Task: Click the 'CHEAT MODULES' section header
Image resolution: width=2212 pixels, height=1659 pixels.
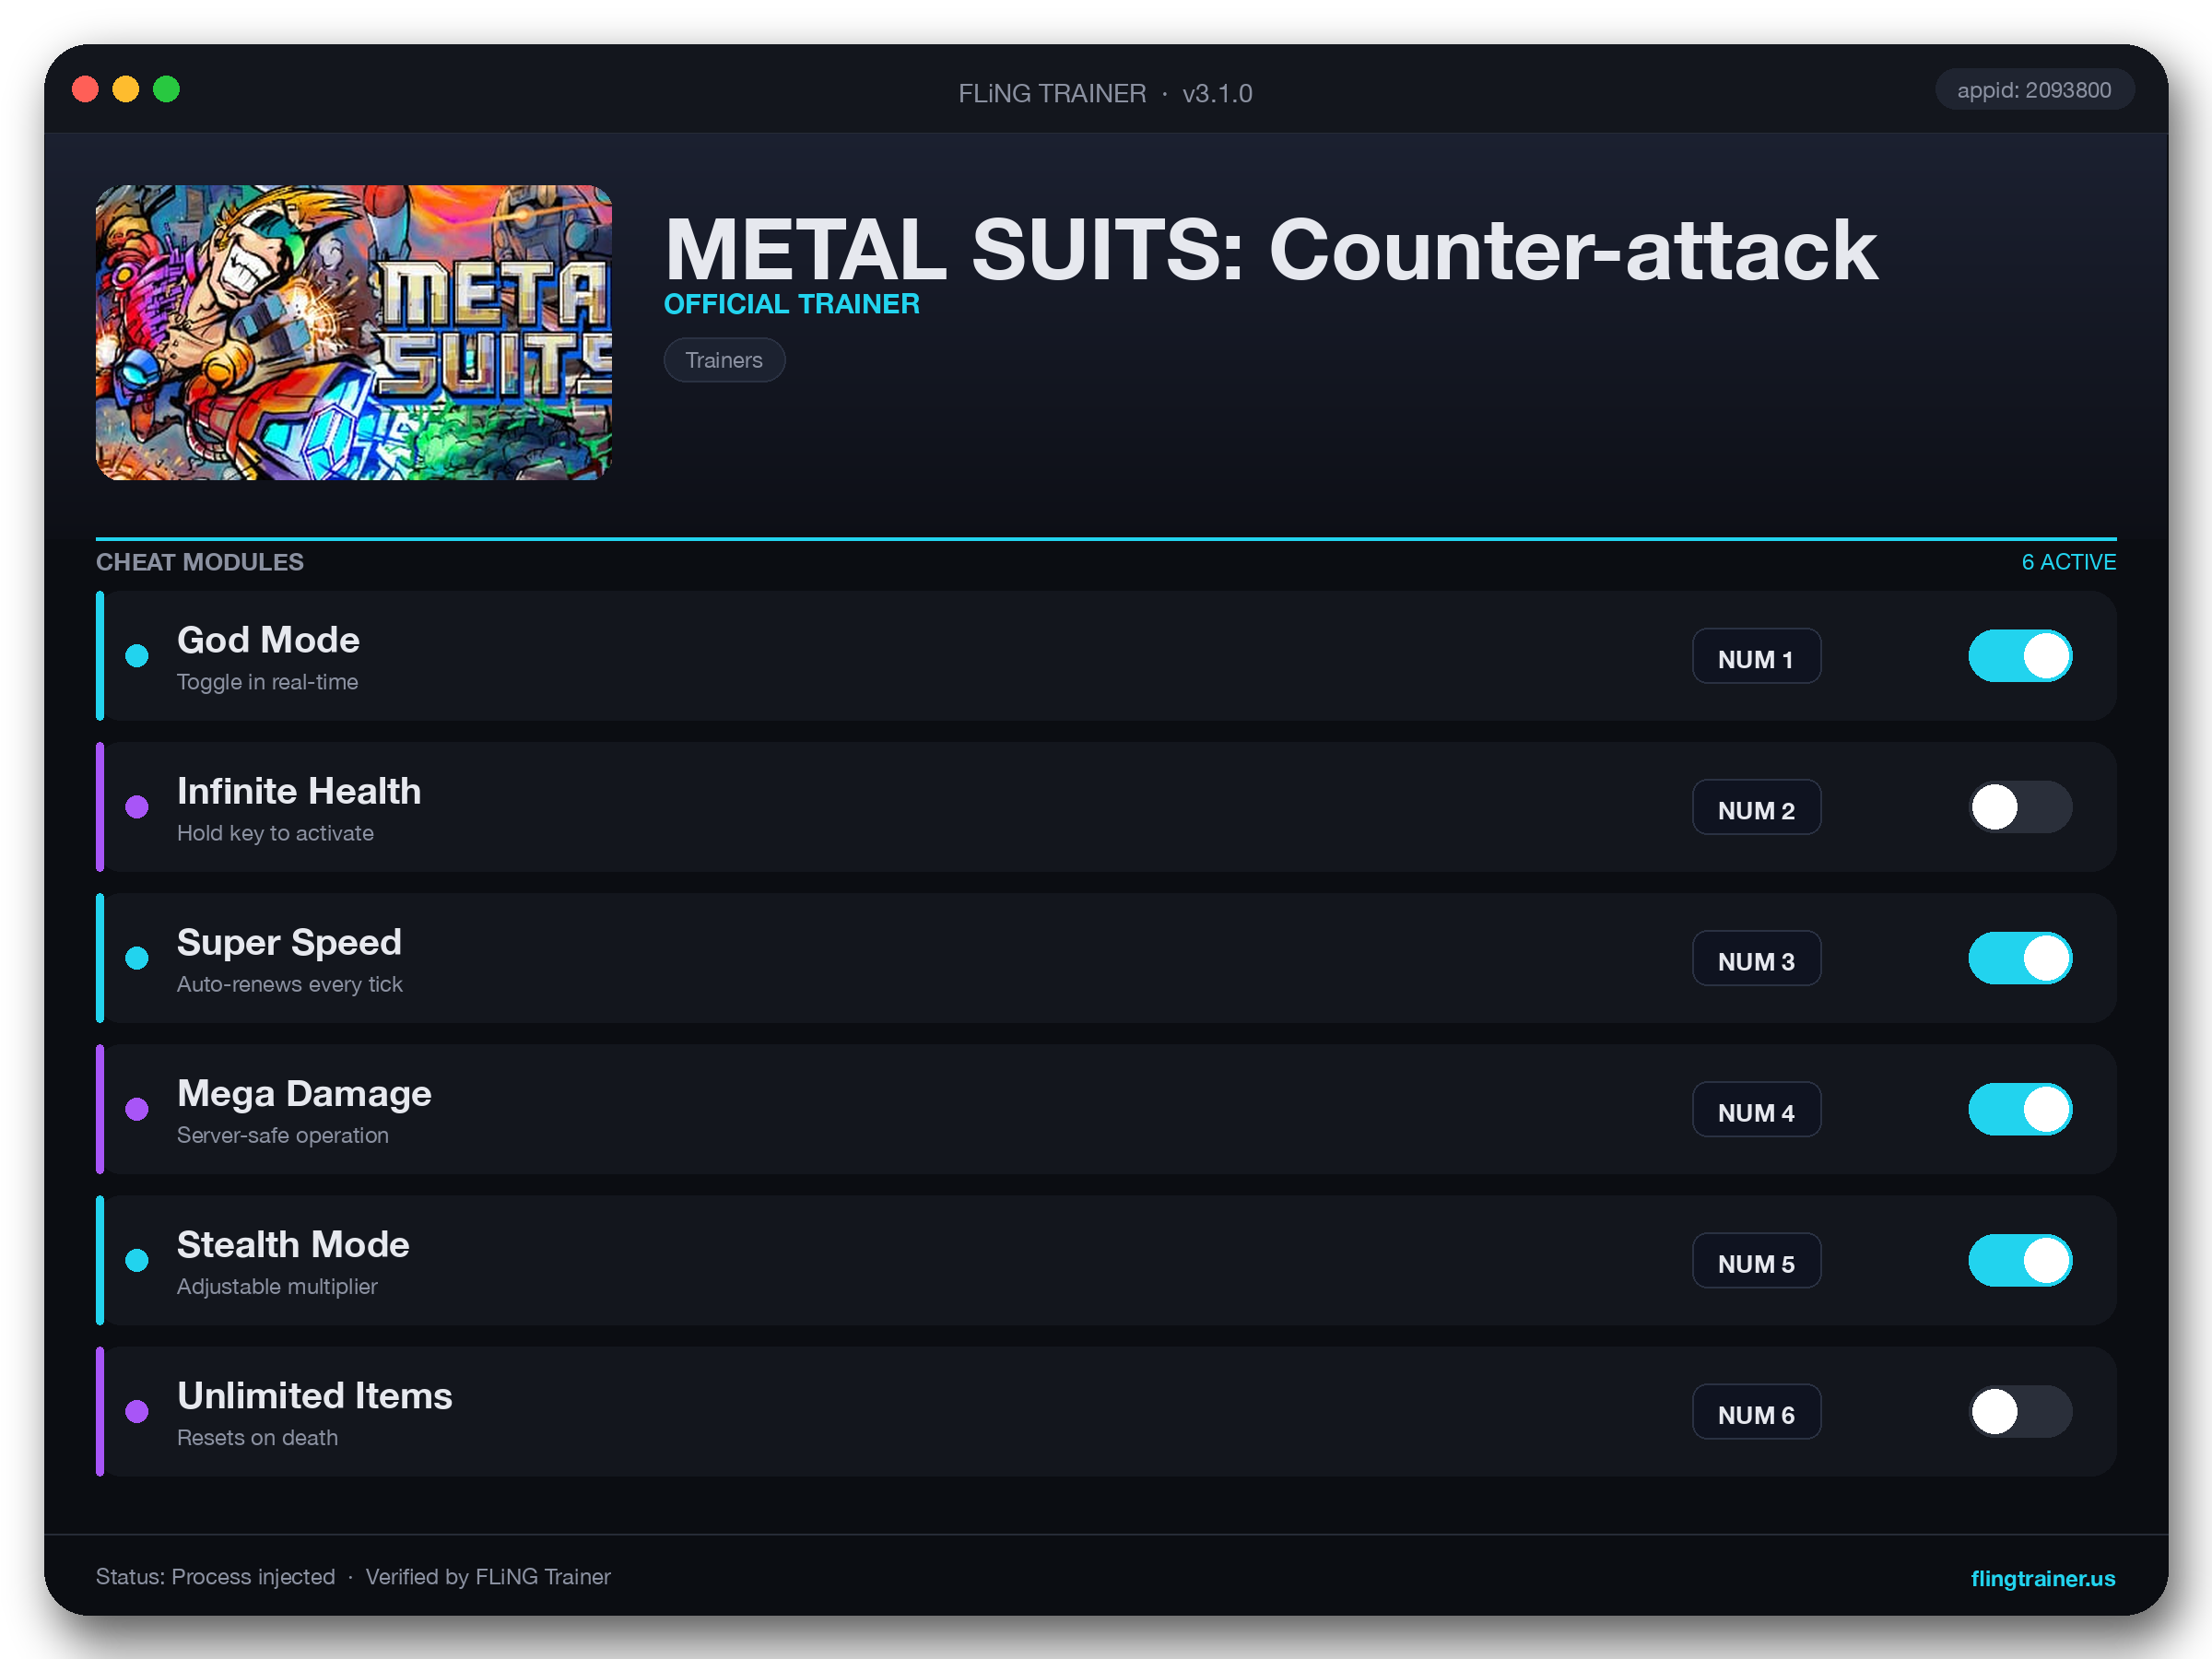Action: 200,562
